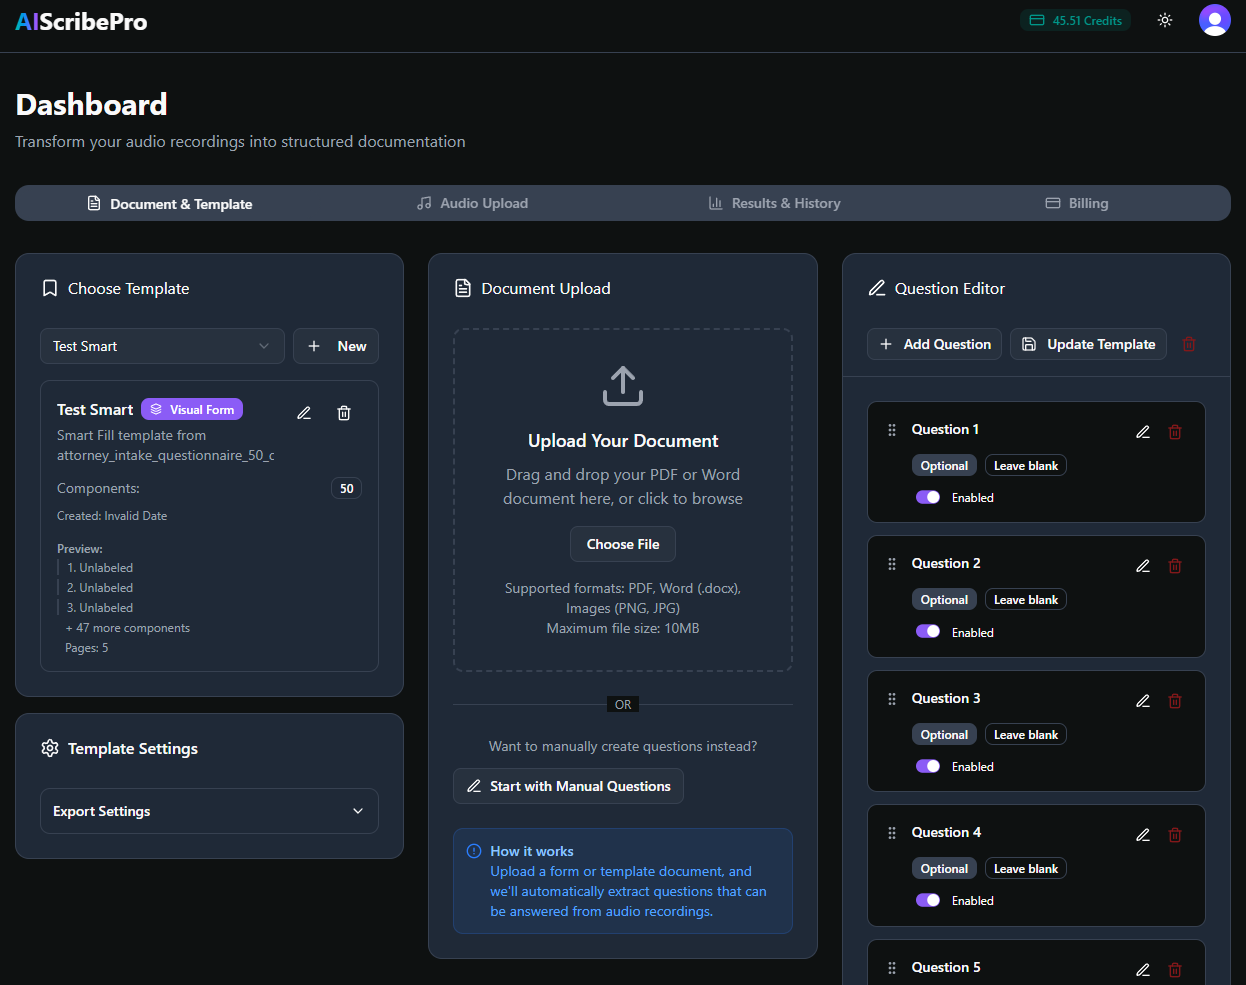The width and height of the screenshot is (1246, 985).
Task: Toggle light/dark theme sun icon
Action: [x=1165, y=20]
